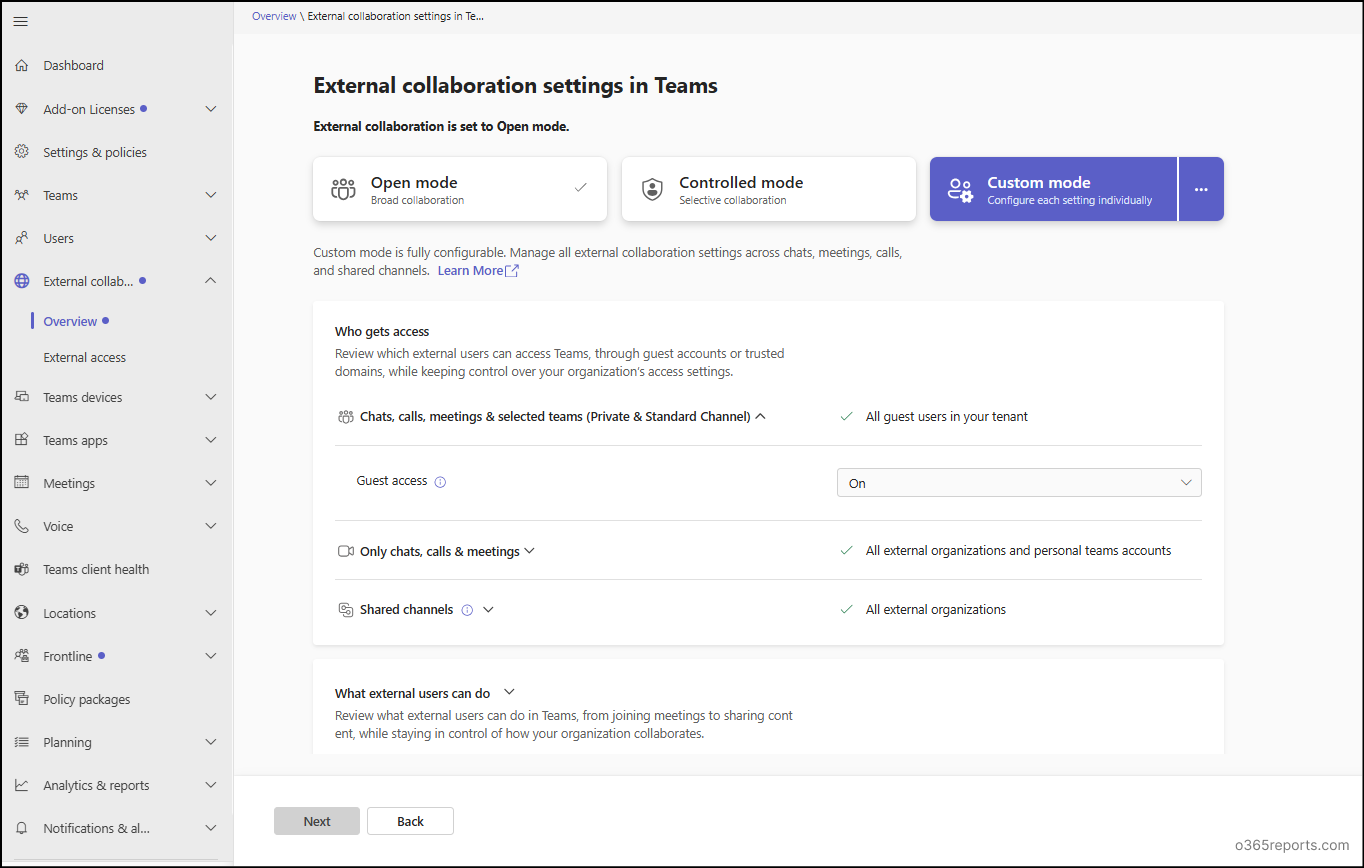Open the Learn More link
The image size is (1364, 868).
(x=478, y=271)
